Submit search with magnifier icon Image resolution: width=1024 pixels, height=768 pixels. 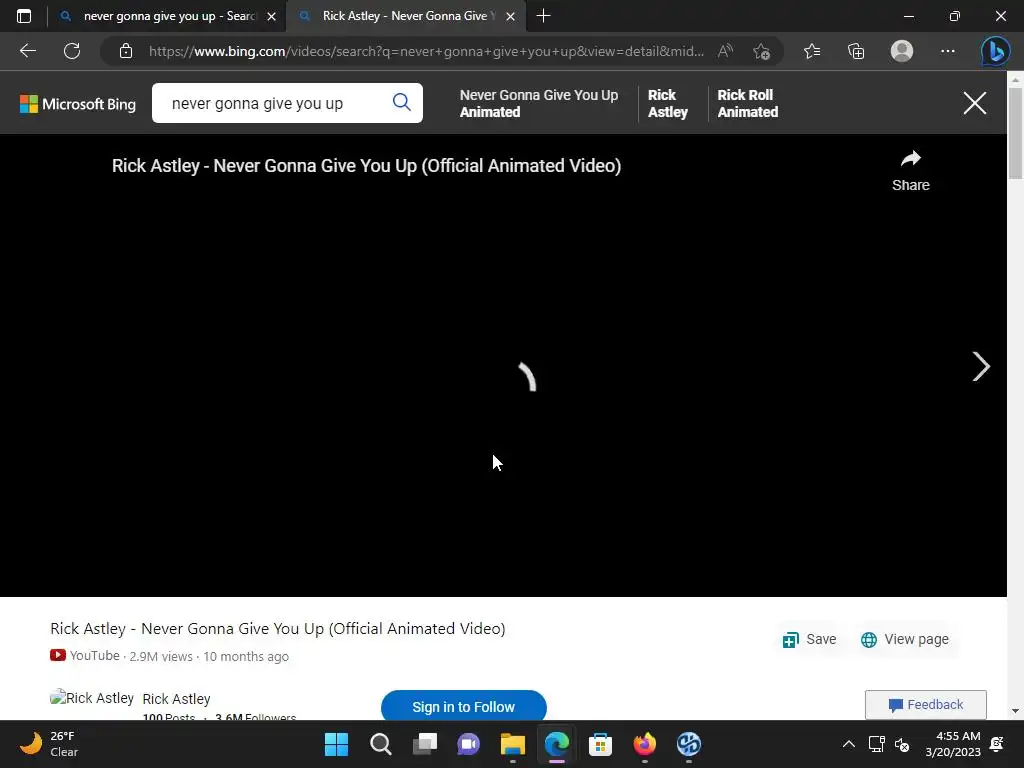coord(402,102)
